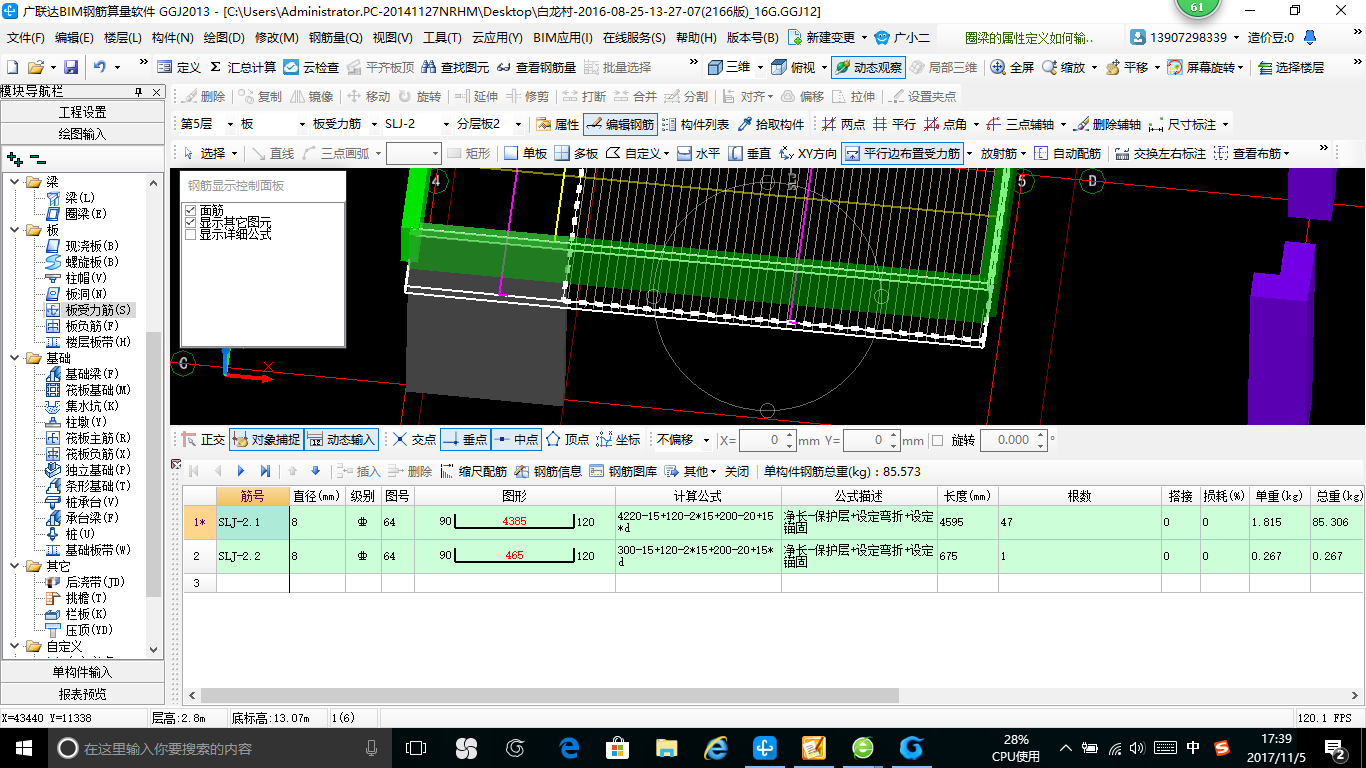Toggle 垂点 perpendicular snap

coord(465,440)
